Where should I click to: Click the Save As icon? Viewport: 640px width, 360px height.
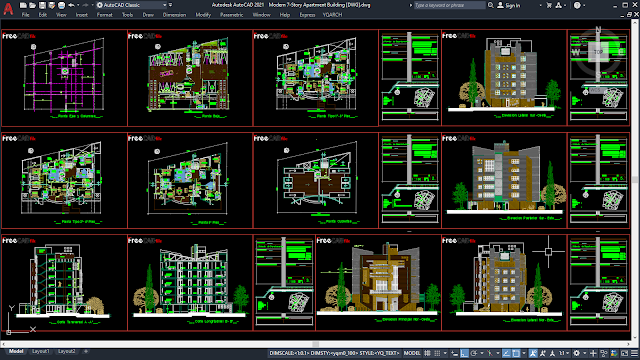point(51,5)
